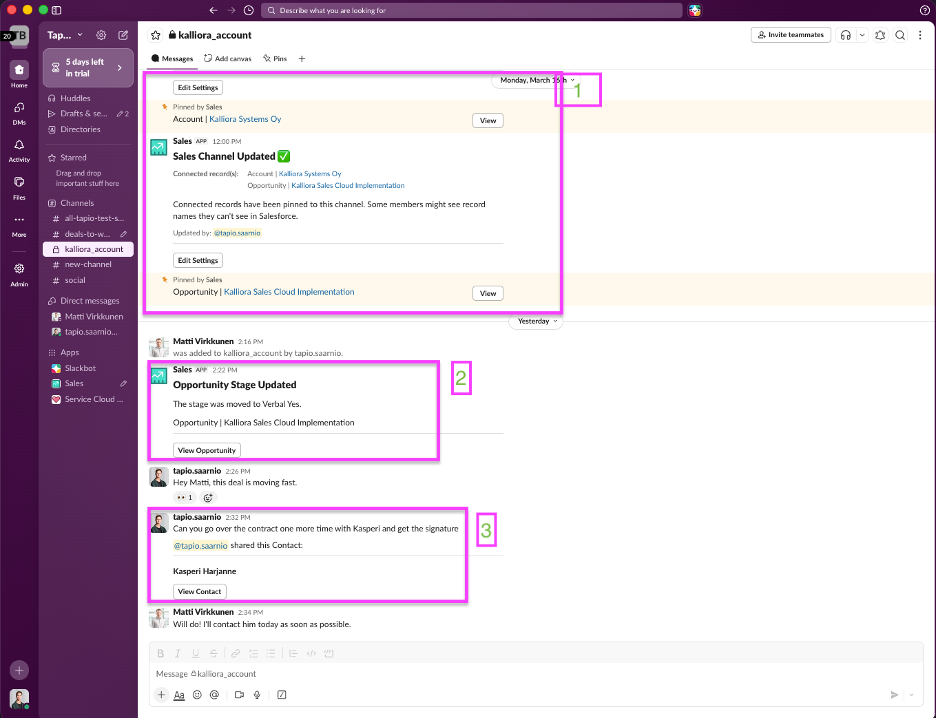Add workspace with plus at rail bottom
This screenshot has height=718, width=936.
click(x=19, y=670)
